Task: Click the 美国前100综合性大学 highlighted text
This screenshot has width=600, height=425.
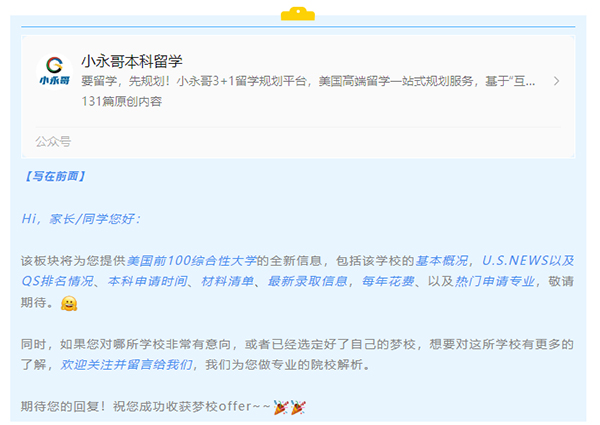Action: (x=191, y=261)
